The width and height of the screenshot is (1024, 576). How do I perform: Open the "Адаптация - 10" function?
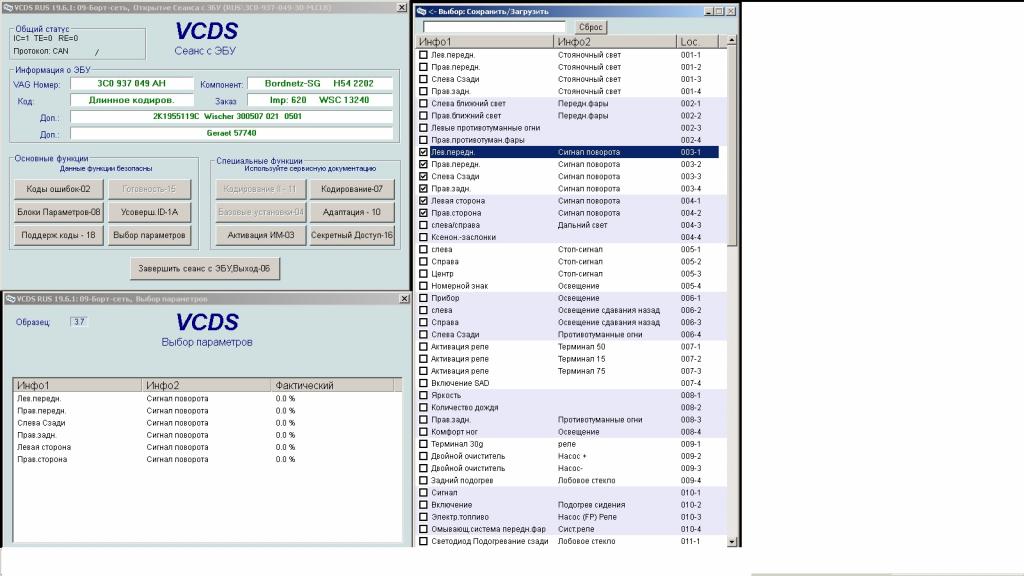[x=351, y=212]
